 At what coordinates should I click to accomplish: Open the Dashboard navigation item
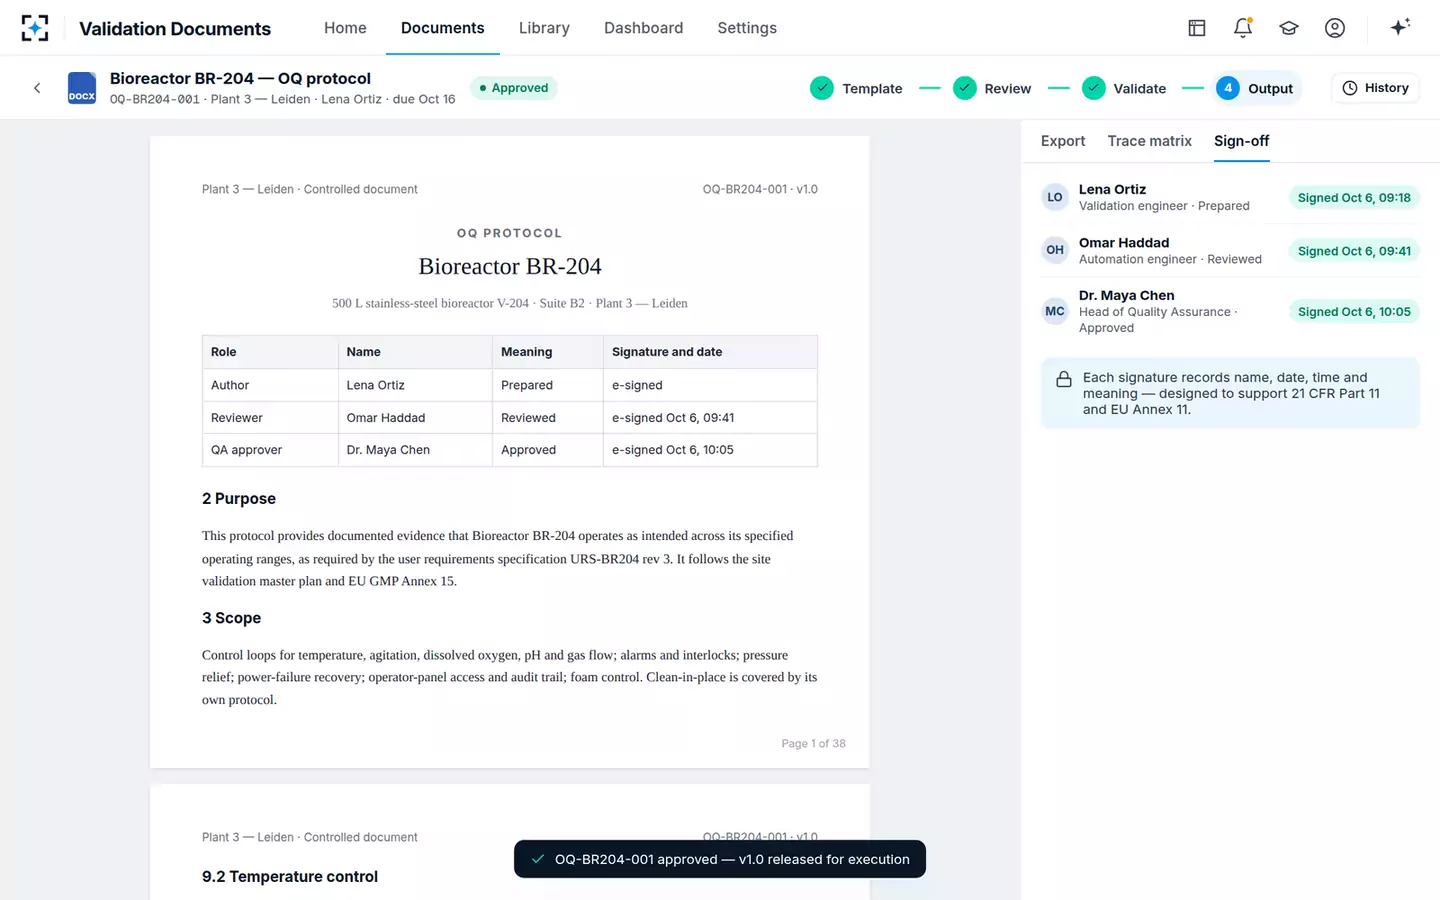[x=644, y=28]
